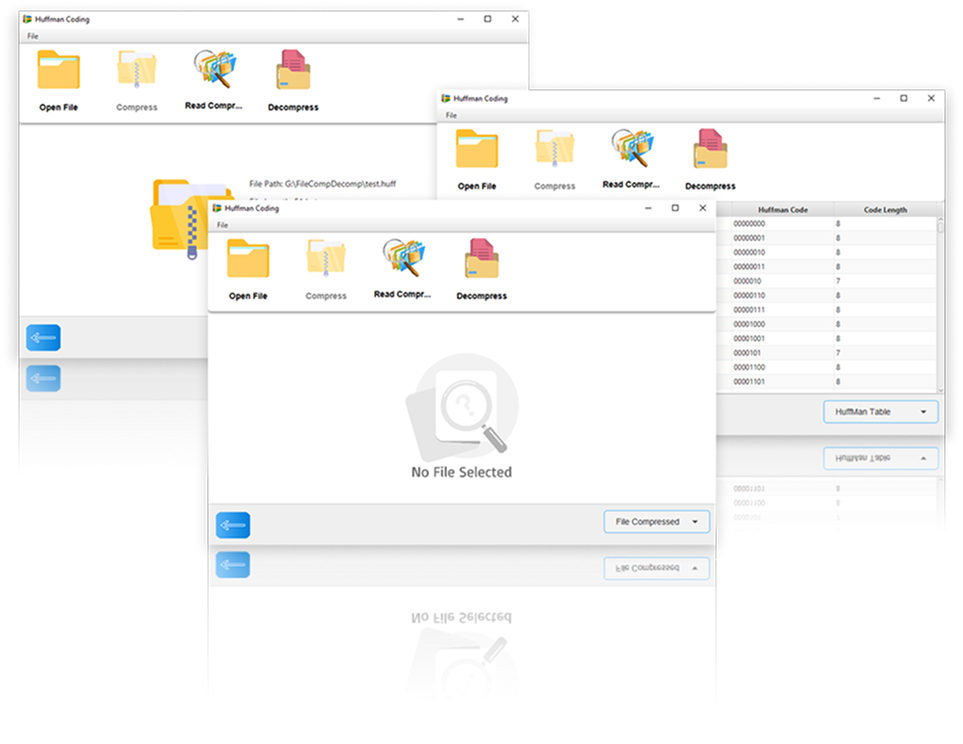Image resolution: width=963 pixels, height=744 pixels.
Task: Click Open File icon in No File Selected window
Action: tap(248, 260)
